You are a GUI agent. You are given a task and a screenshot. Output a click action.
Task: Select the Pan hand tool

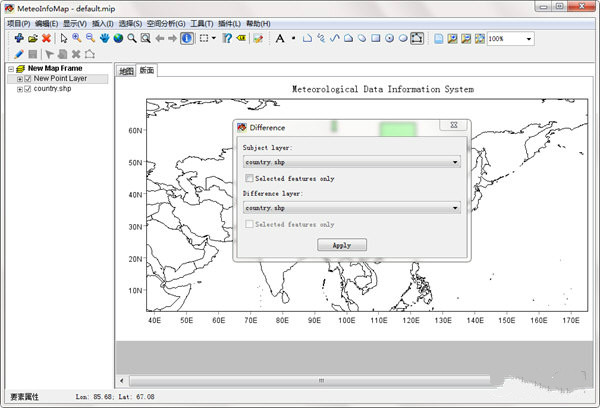(104, 38)
